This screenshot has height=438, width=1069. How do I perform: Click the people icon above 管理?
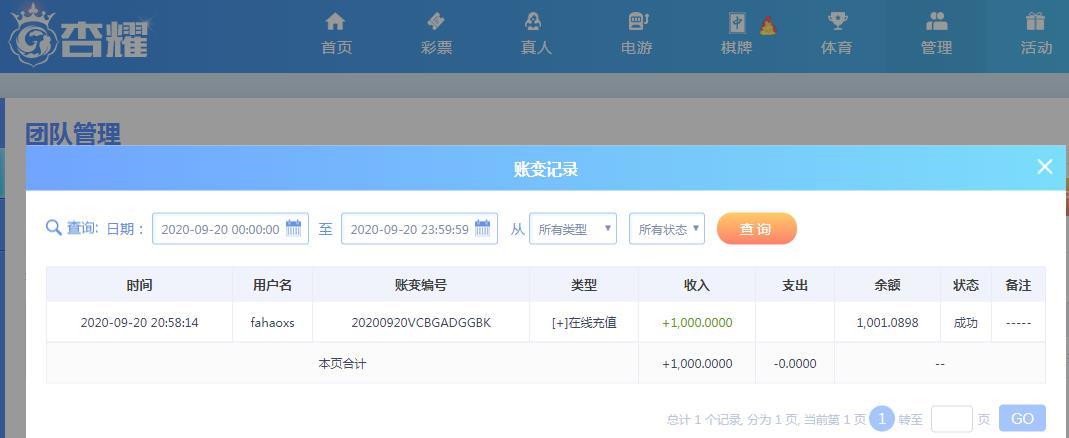[x=937, y=21]
